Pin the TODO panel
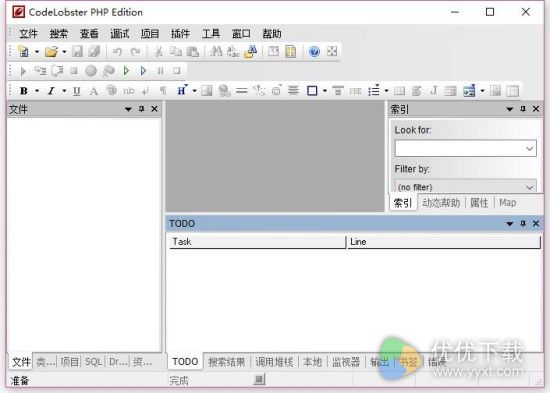The image size is (550, 393). pos(523,224)
